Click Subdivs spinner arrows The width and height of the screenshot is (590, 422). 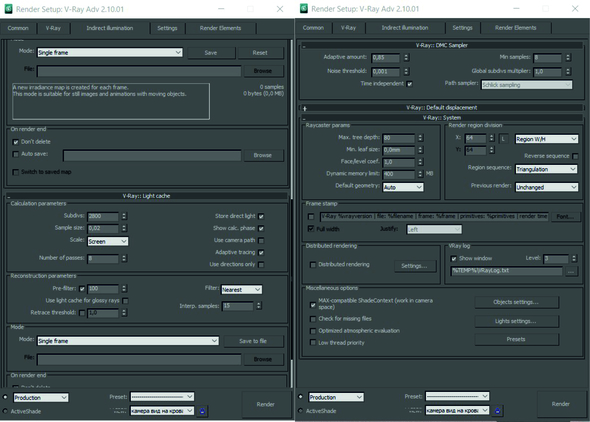coord(124,216)
